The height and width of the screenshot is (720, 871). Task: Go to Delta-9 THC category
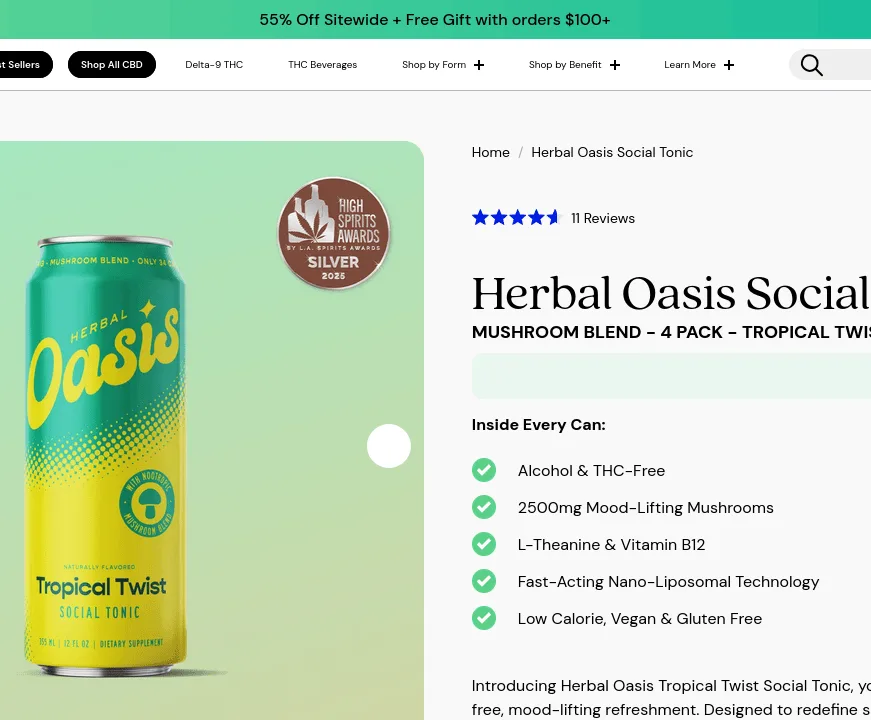click(x=214, y=64)
